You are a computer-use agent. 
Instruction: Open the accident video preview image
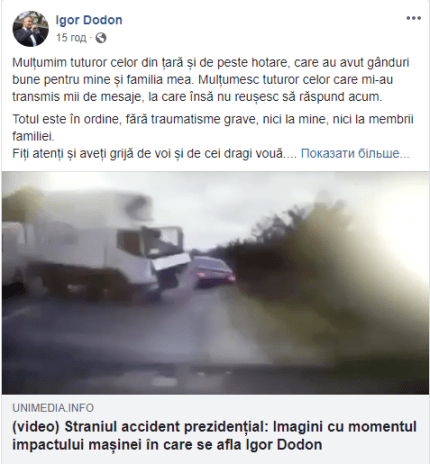tap(215, 283)
